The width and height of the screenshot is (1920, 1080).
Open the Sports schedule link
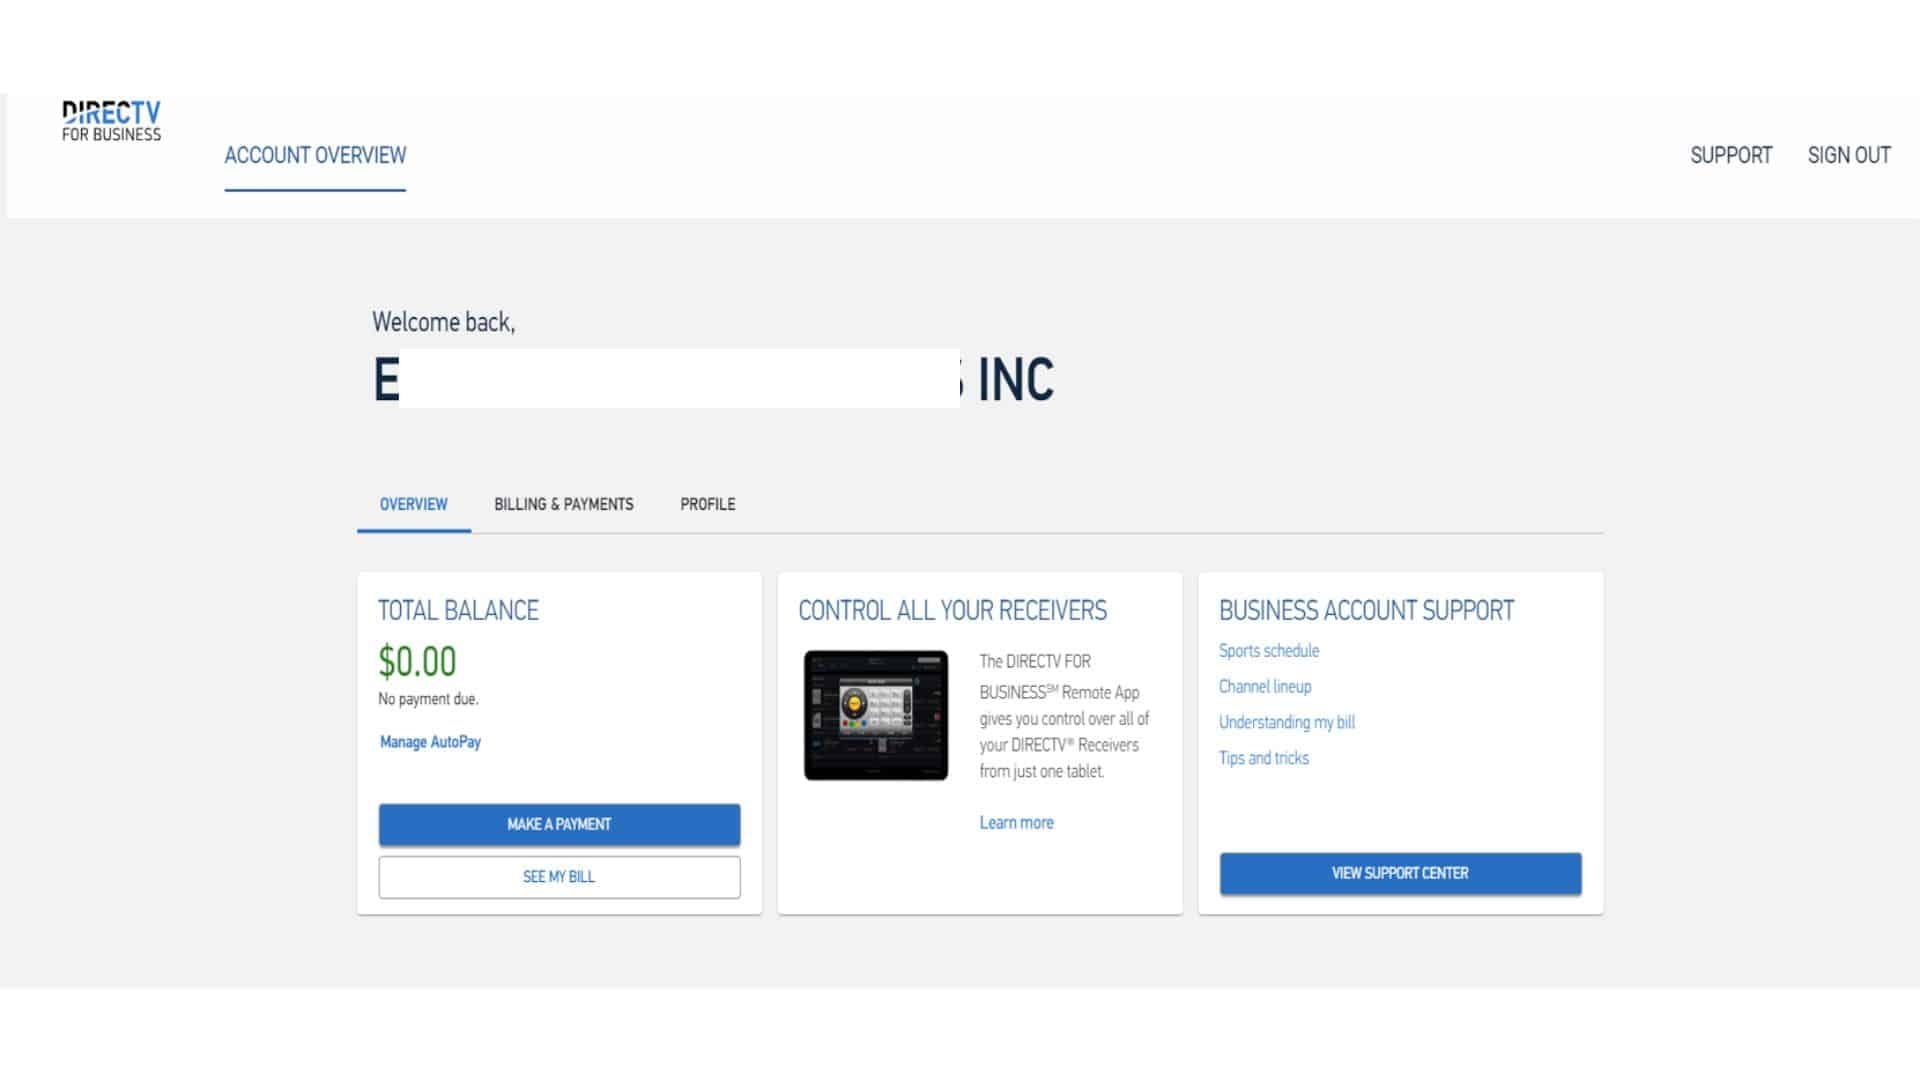coord(1267,650)
